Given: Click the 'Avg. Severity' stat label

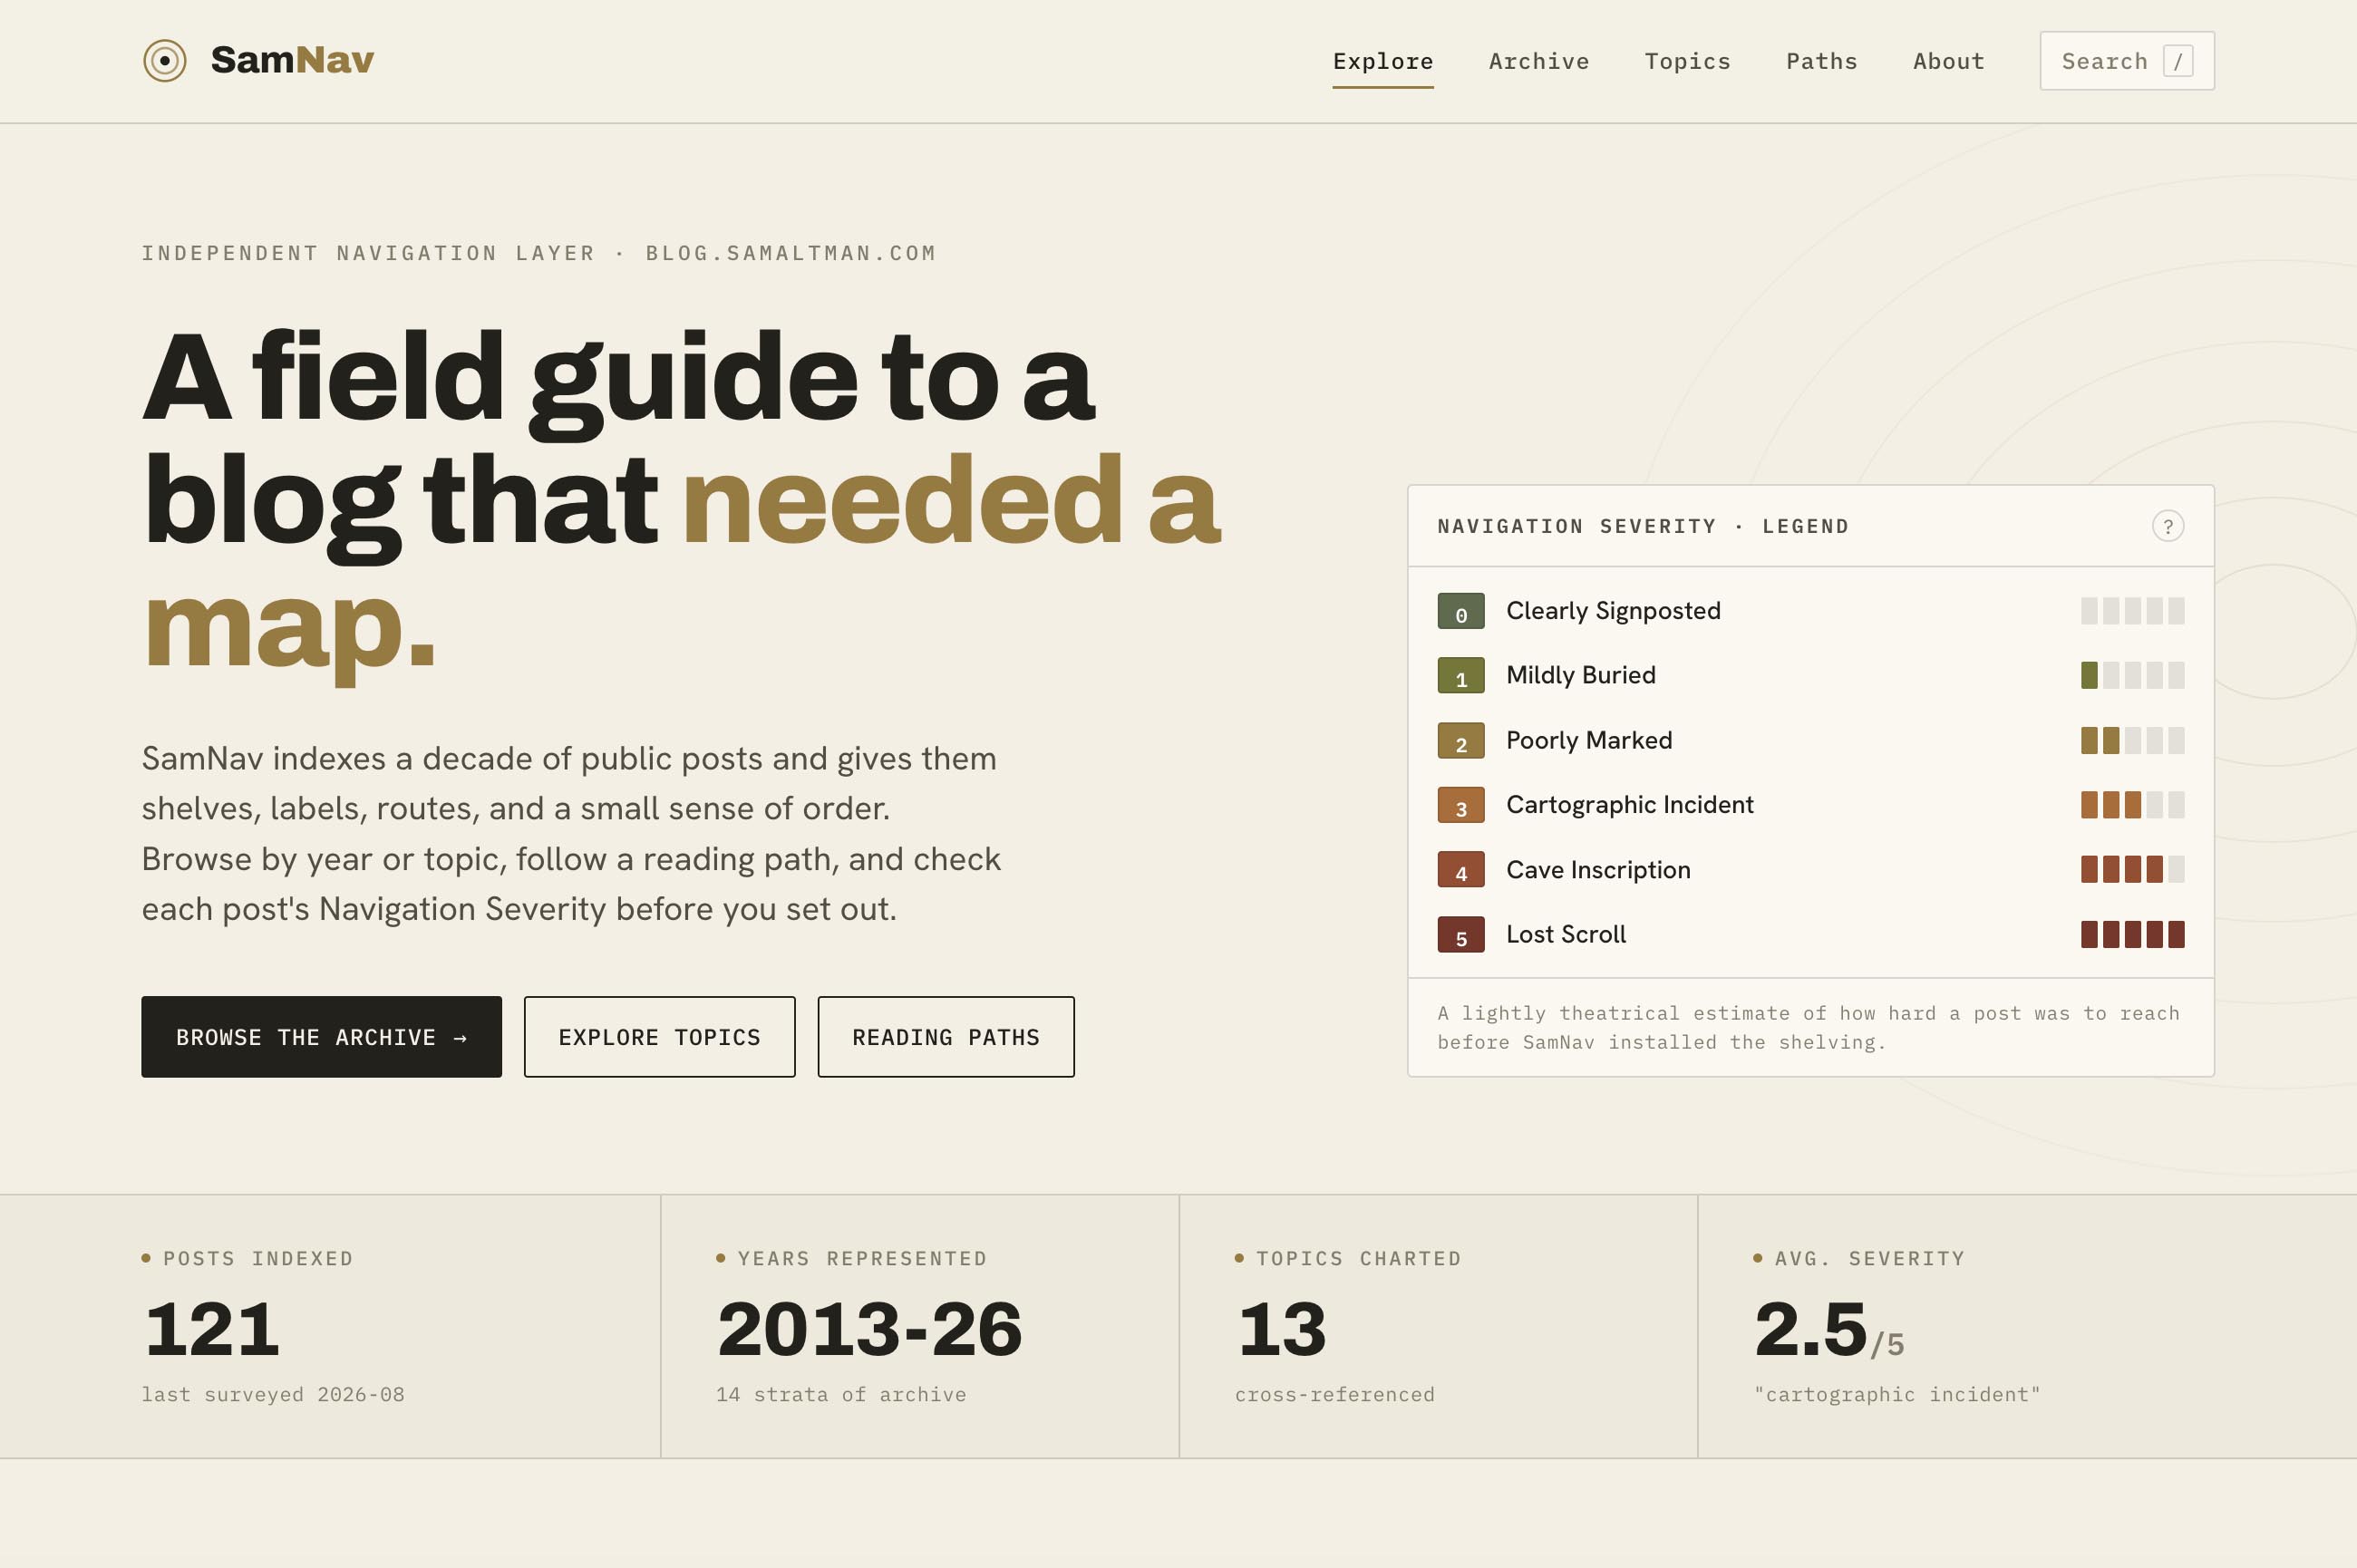Looking at the screenshot, I should click(x=1869, y=1258).
